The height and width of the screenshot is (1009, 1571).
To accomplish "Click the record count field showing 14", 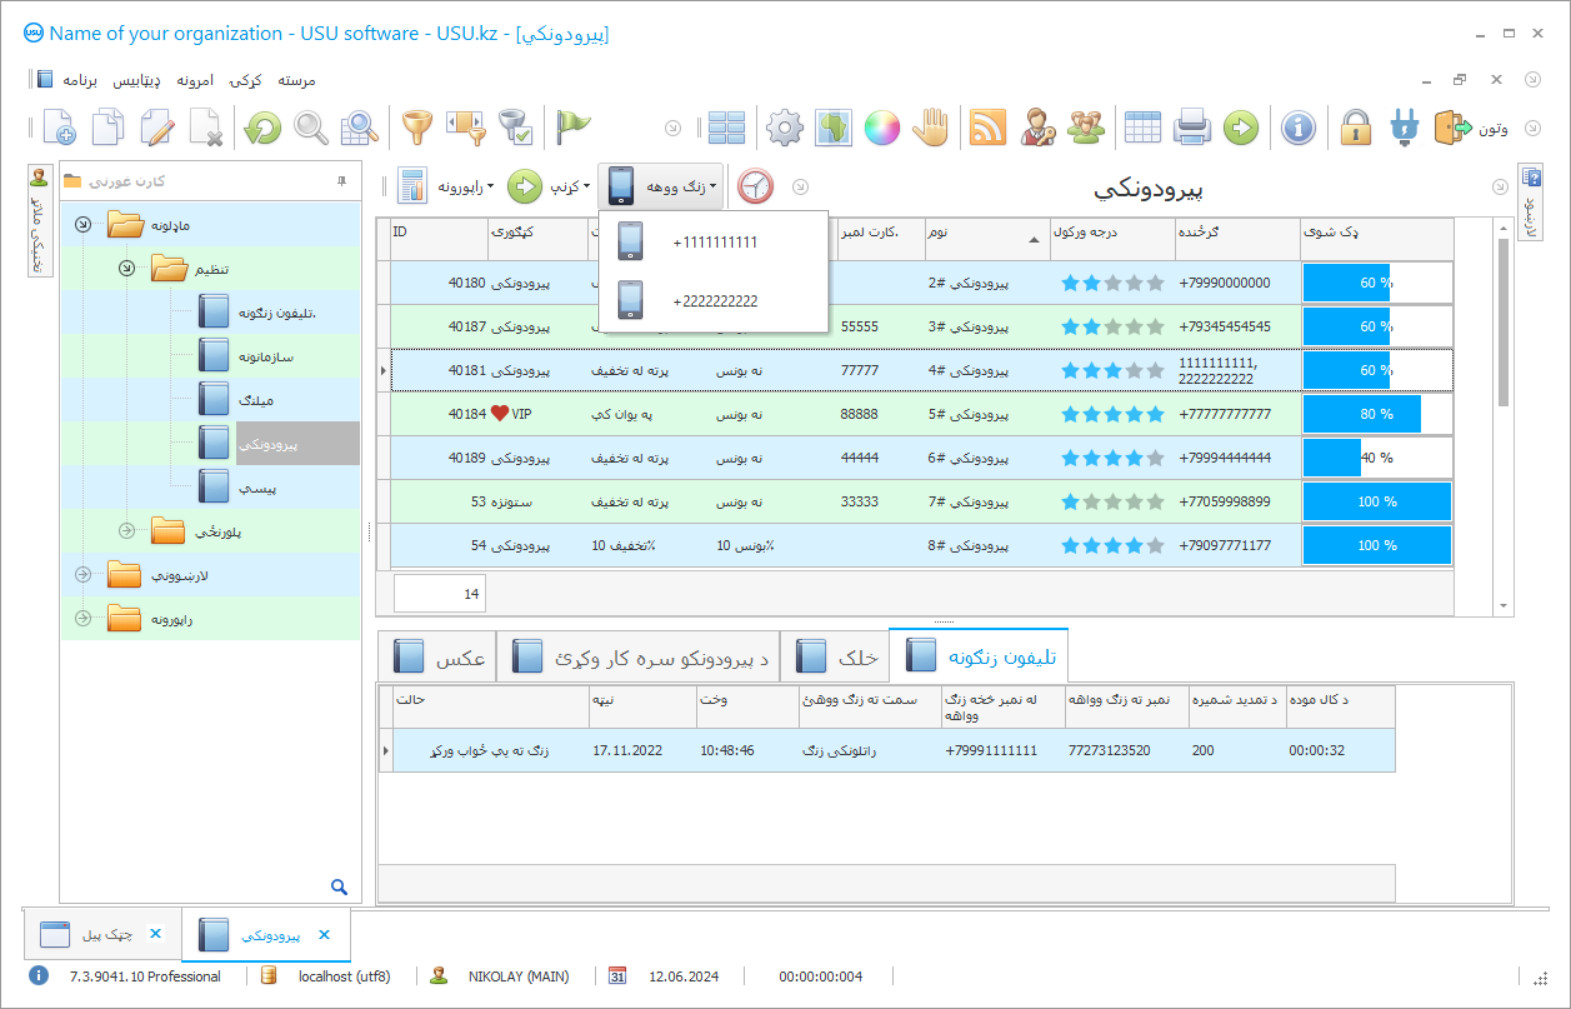I will [x=440, y=594].
